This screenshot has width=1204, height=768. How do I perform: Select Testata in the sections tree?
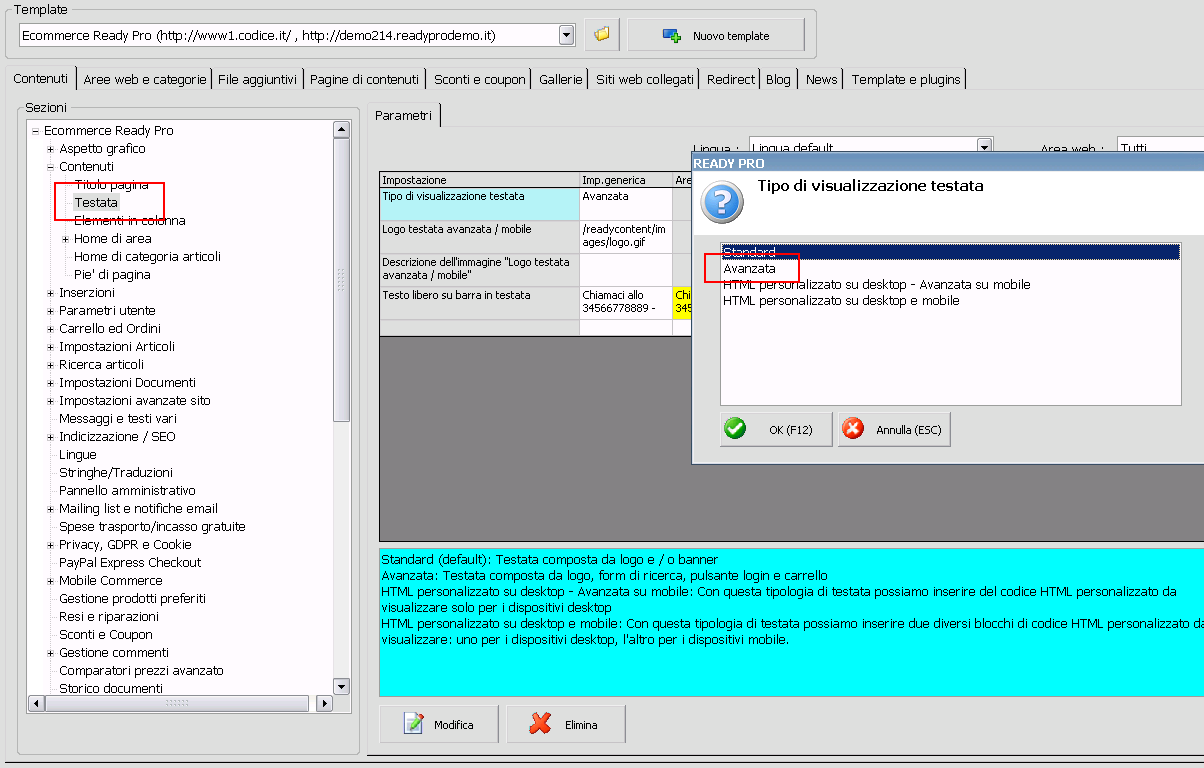[96, 202]
